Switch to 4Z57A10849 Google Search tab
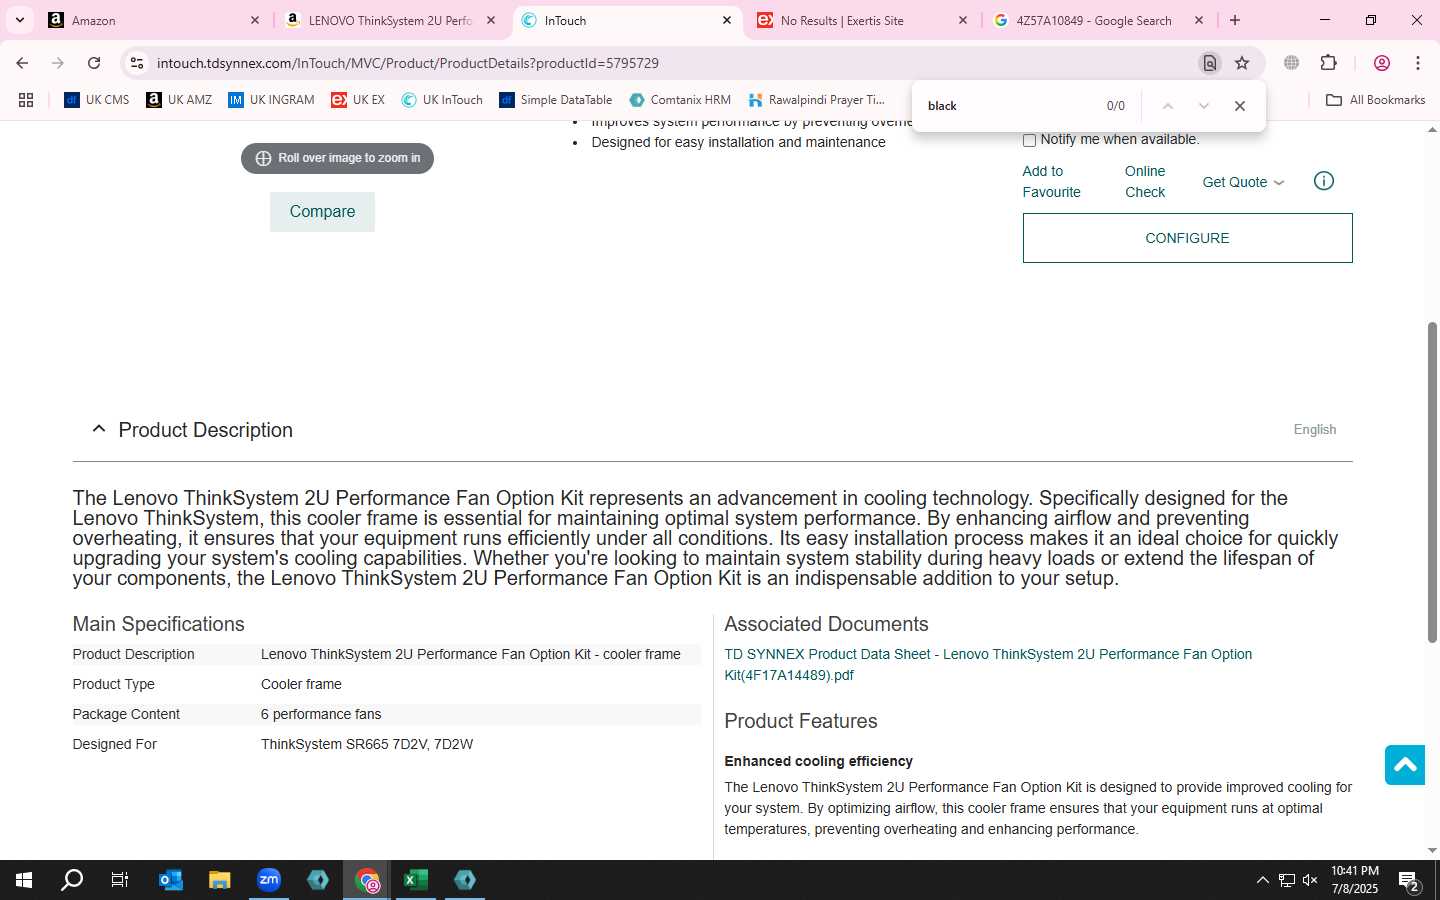Image resolution: width=1440 pixels, height=900 pixels. (x=1098, y=20)
